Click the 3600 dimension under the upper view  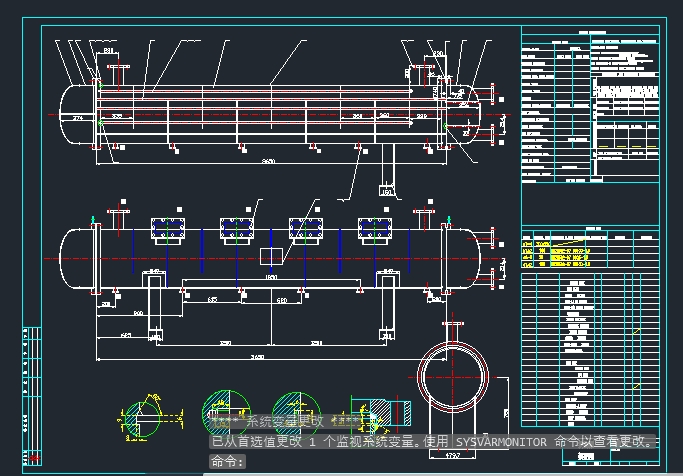[268, 161]
